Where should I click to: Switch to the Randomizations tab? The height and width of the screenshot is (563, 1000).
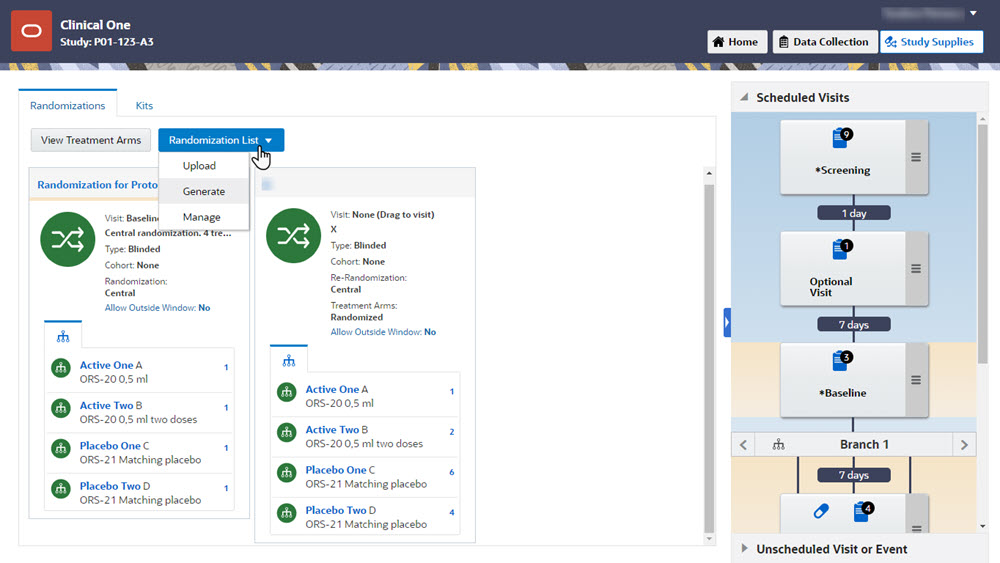click(x=68, y=105)
